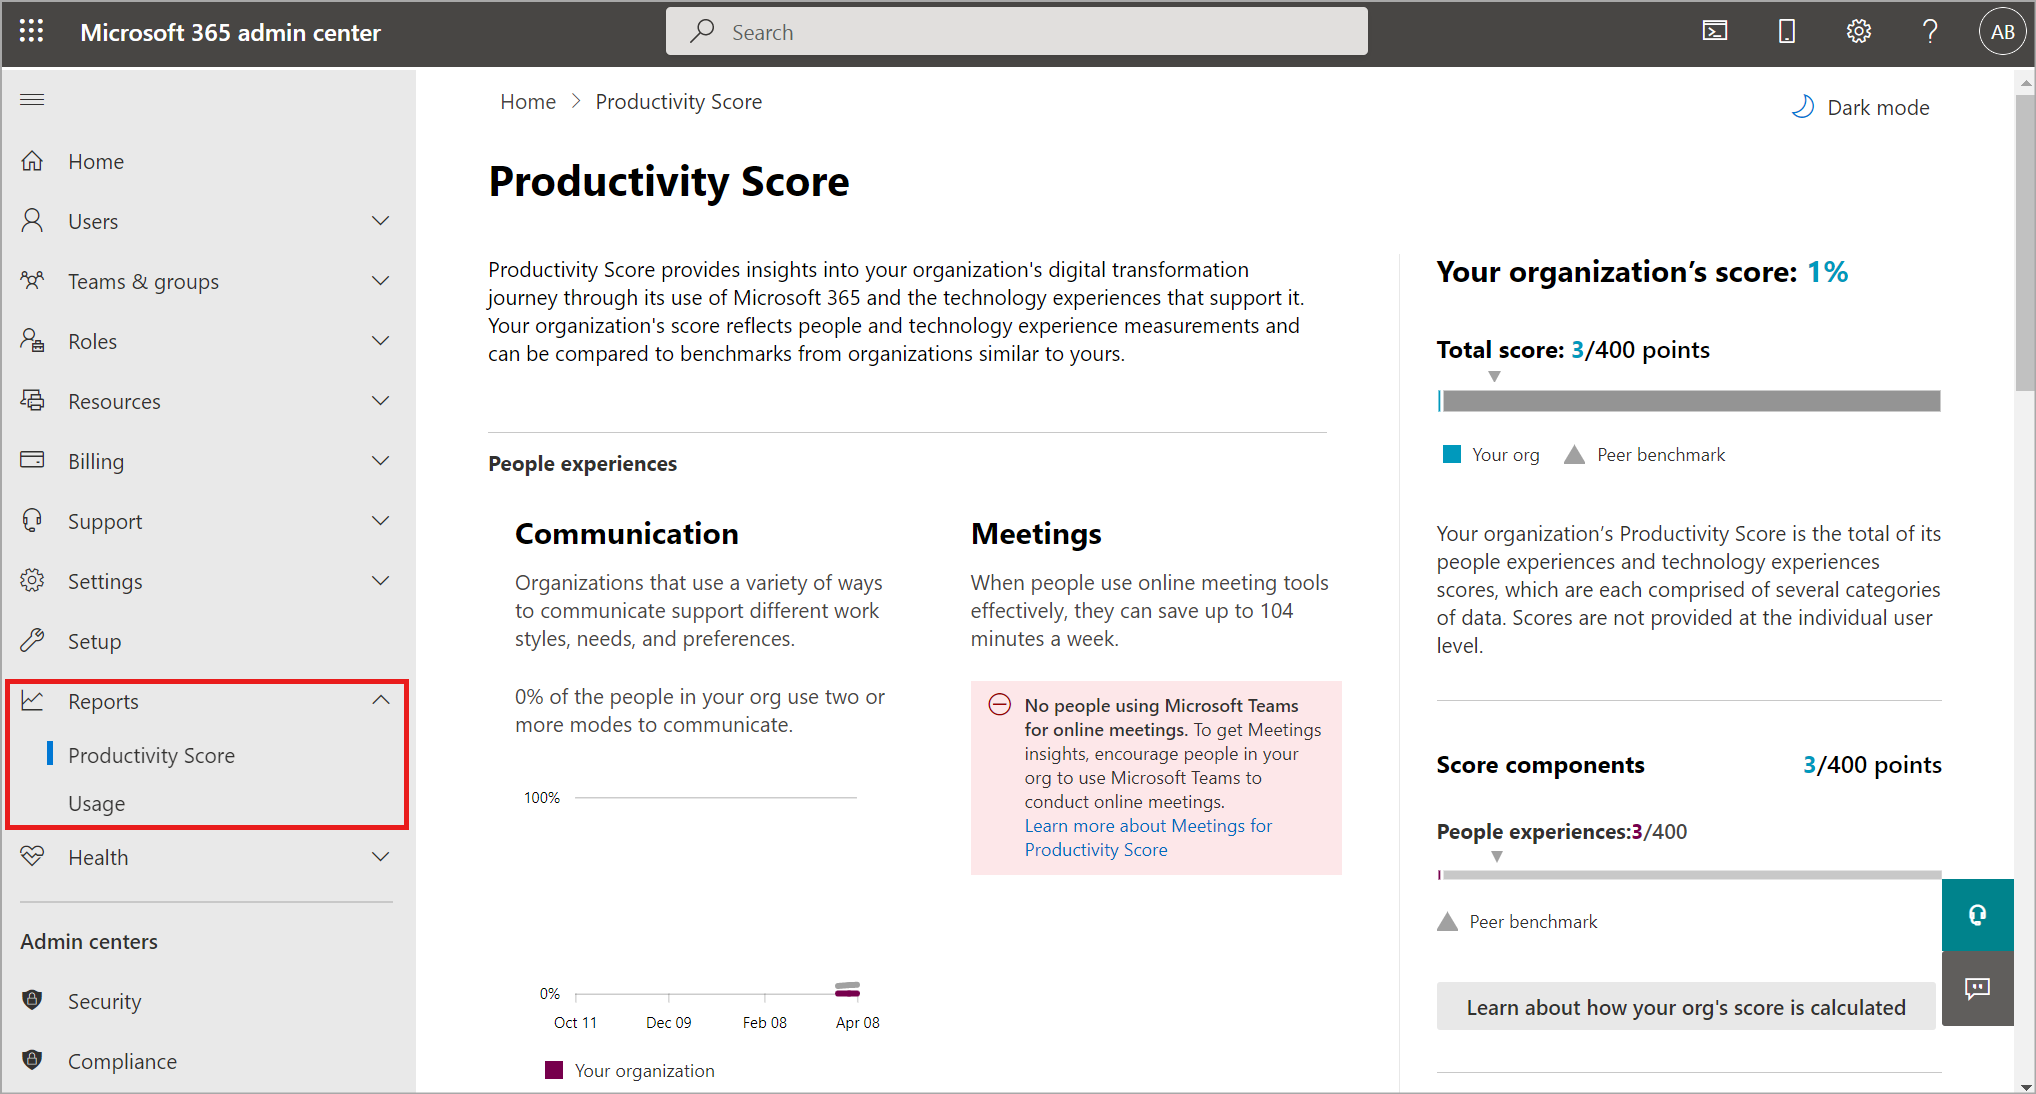Click the search magnifier icon
This screenshot has width=2036, height=1094.
coord(702,32)
